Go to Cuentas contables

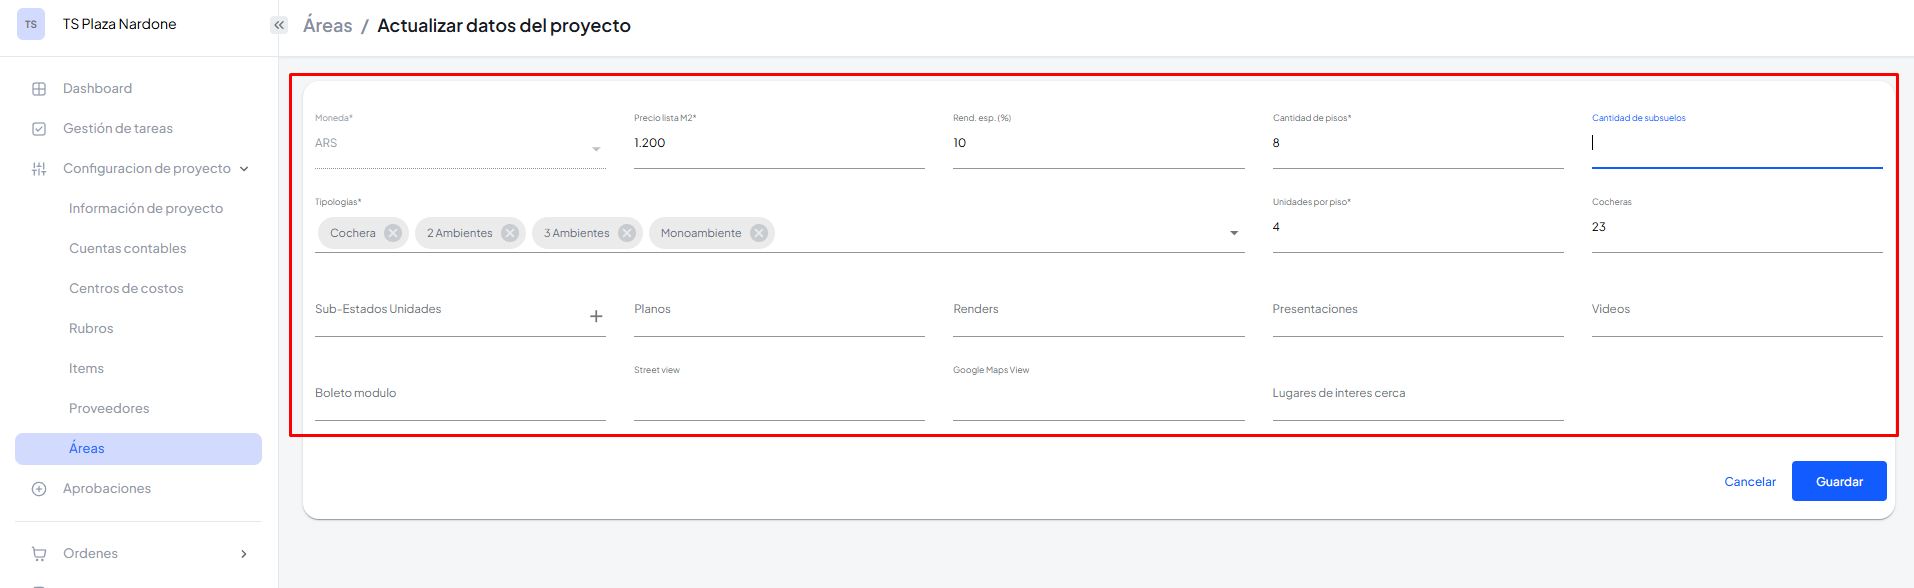coord(128,249)
